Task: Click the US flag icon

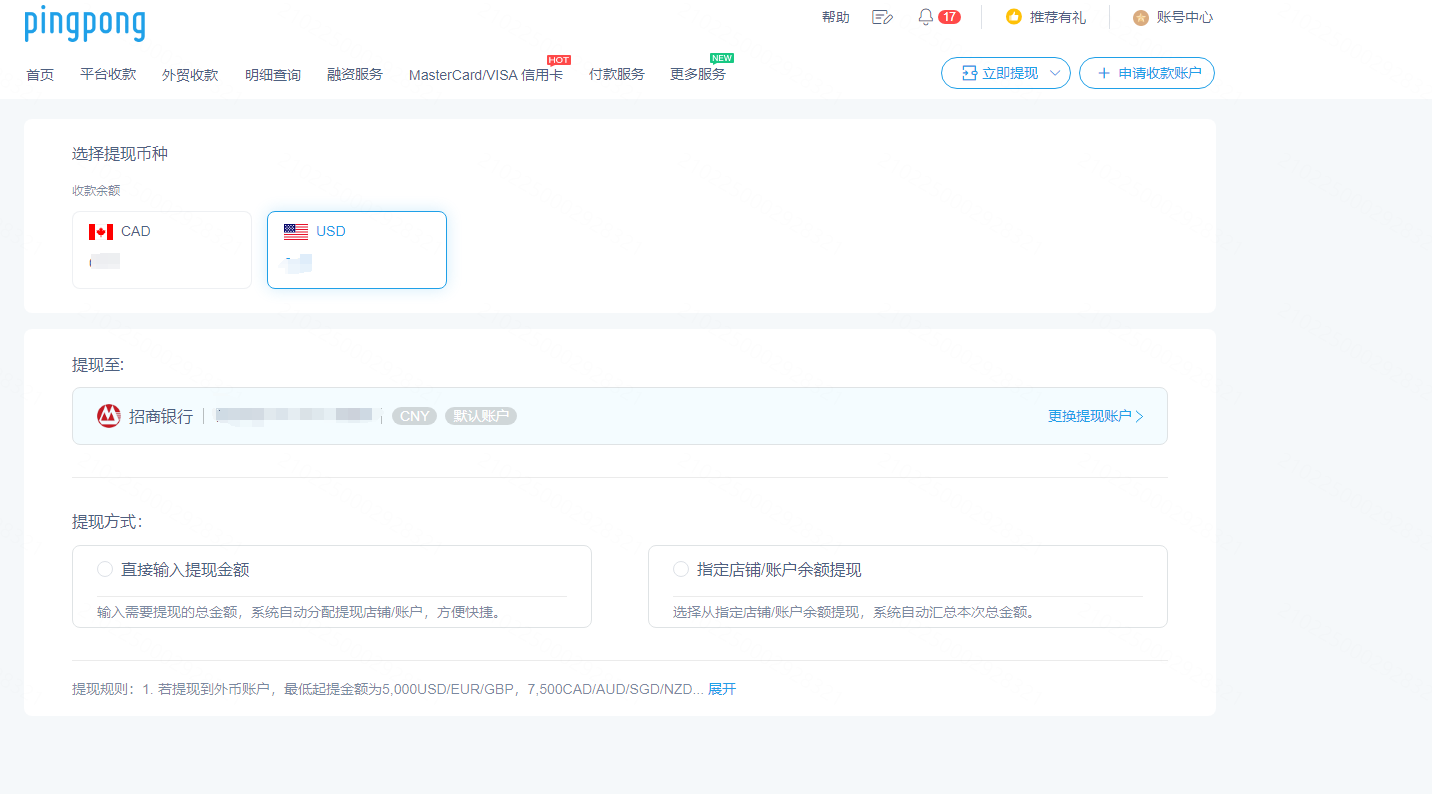Action: click(296, 232)
